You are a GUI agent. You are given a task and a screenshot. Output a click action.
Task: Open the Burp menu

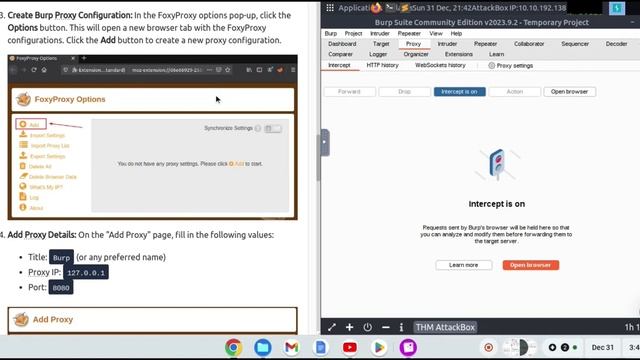(331, 33)
